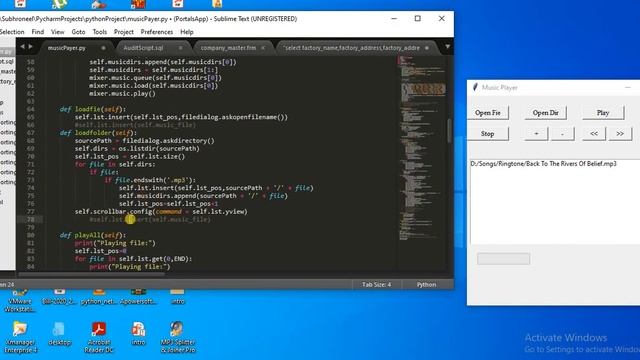Click the - volume down button
Screen dimensions: 640x360
(x=562, y=133)
